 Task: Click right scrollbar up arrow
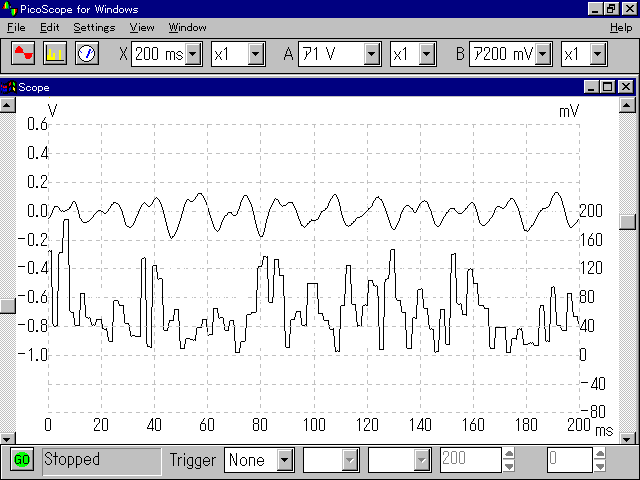pos(627,105)
